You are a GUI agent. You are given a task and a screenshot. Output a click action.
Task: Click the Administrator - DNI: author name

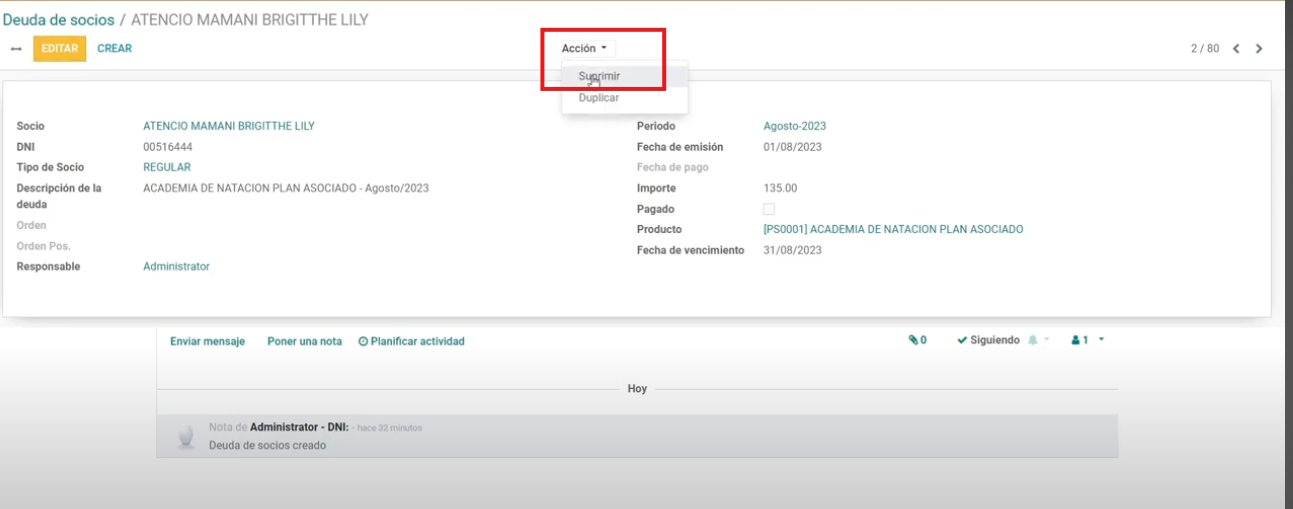[300, 427]
